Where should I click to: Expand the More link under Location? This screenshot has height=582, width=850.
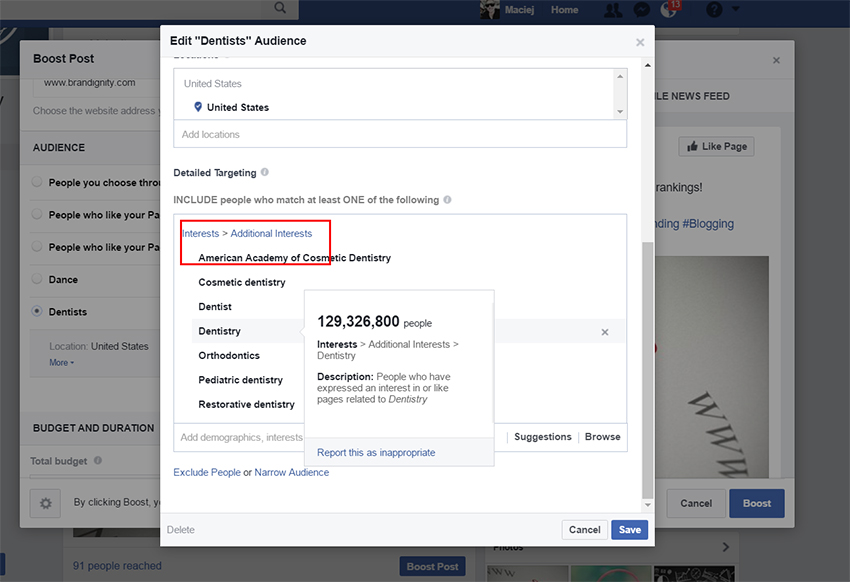61,363
